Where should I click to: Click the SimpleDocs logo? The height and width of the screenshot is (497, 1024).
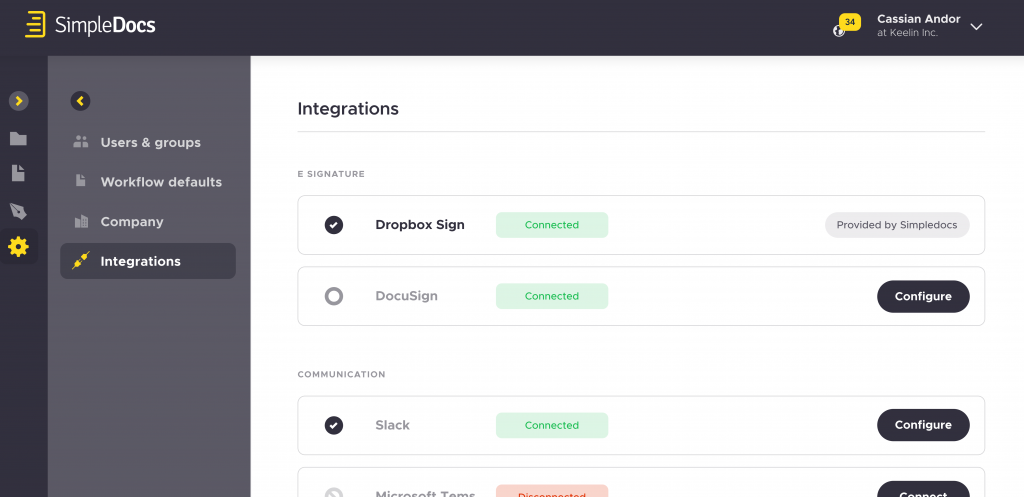[x=90, y=25]
